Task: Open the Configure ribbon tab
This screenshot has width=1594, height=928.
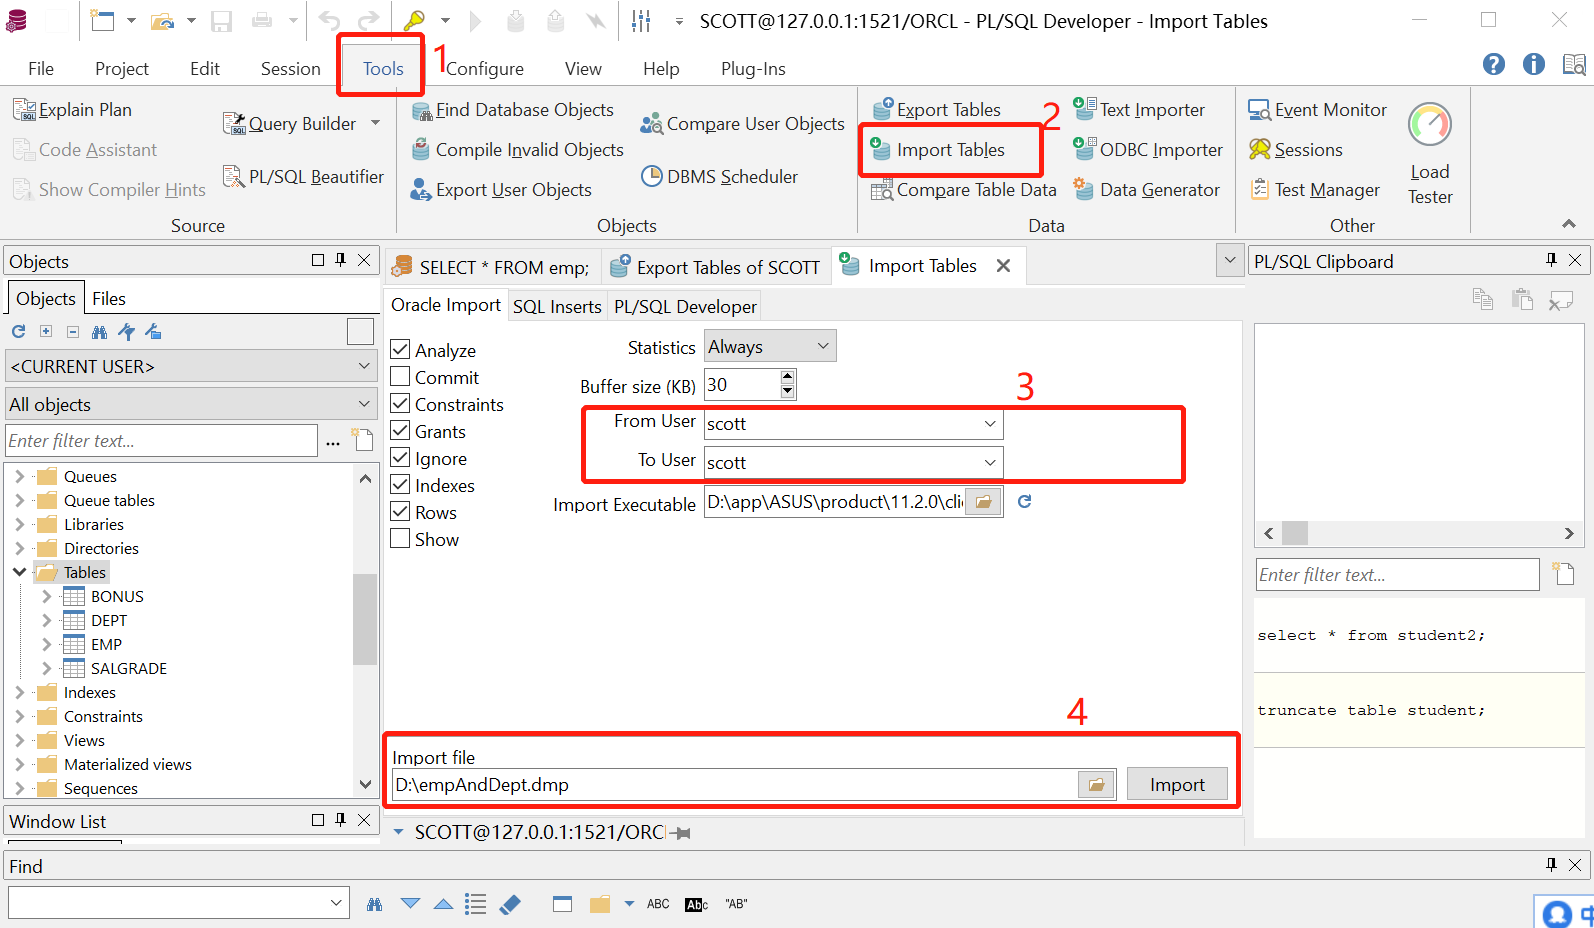Action: [x=485, y=68]
